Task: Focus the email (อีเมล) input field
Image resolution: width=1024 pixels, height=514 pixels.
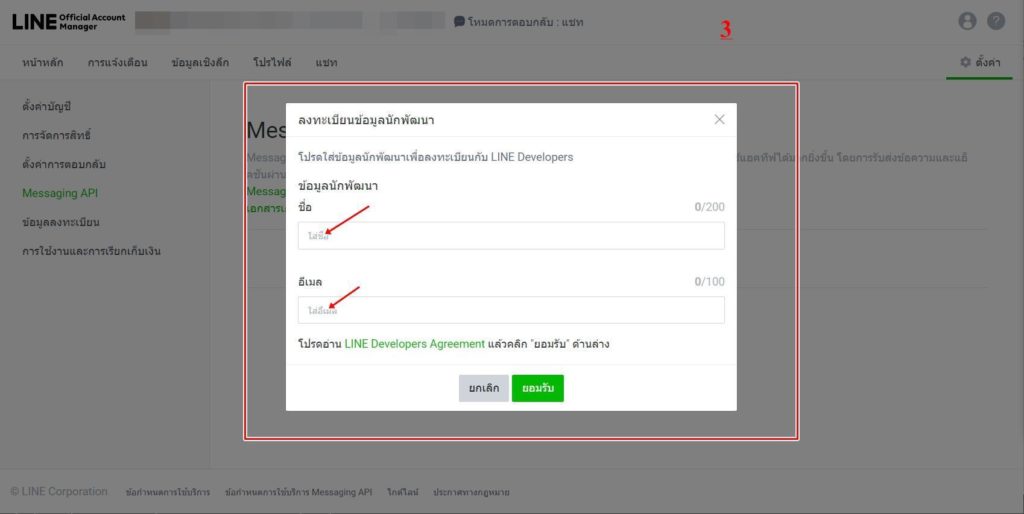Action: (x=511, y=310)
